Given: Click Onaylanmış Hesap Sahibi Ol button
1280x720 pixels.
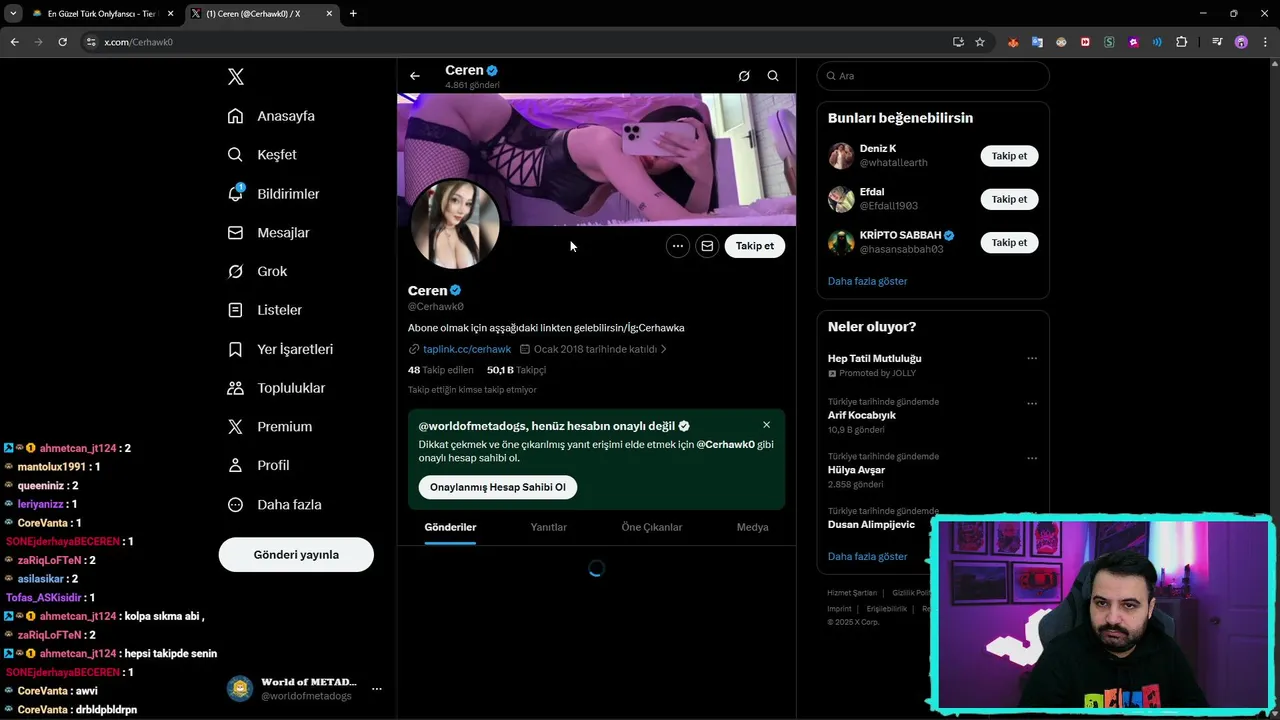Looking at the screenshot, I should [x=498, y=487].
